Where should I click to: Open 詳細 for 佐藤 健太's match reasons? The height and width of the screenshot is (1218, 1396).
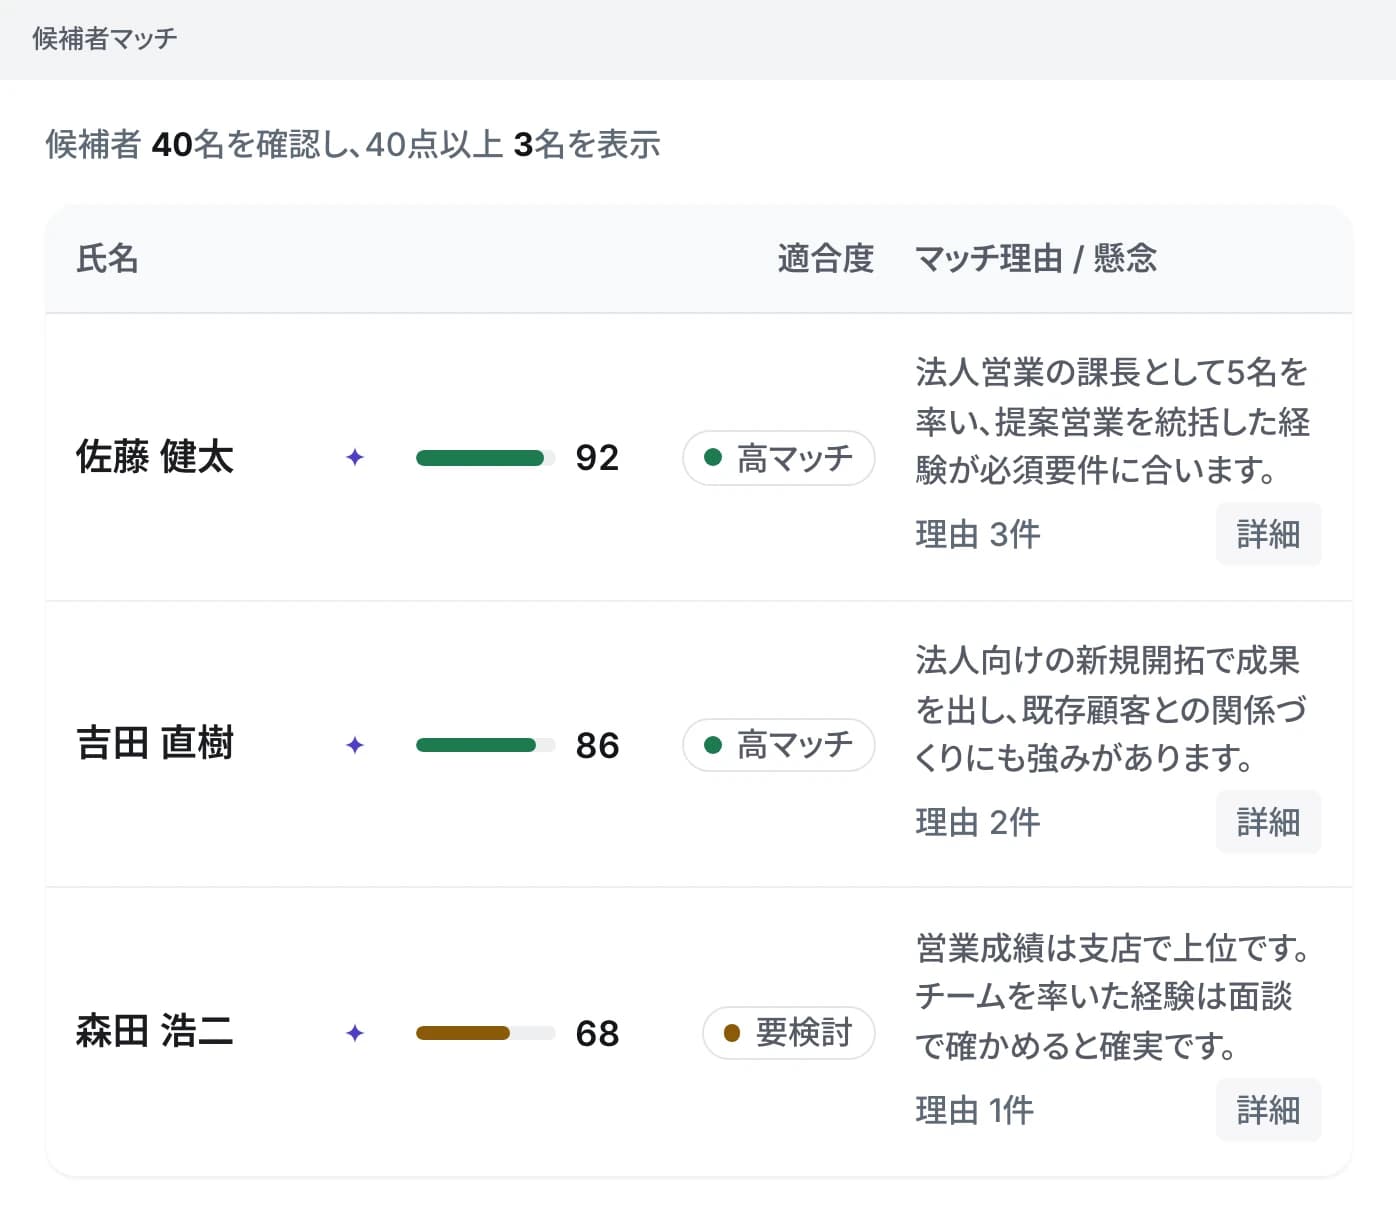pos(1268,534)
